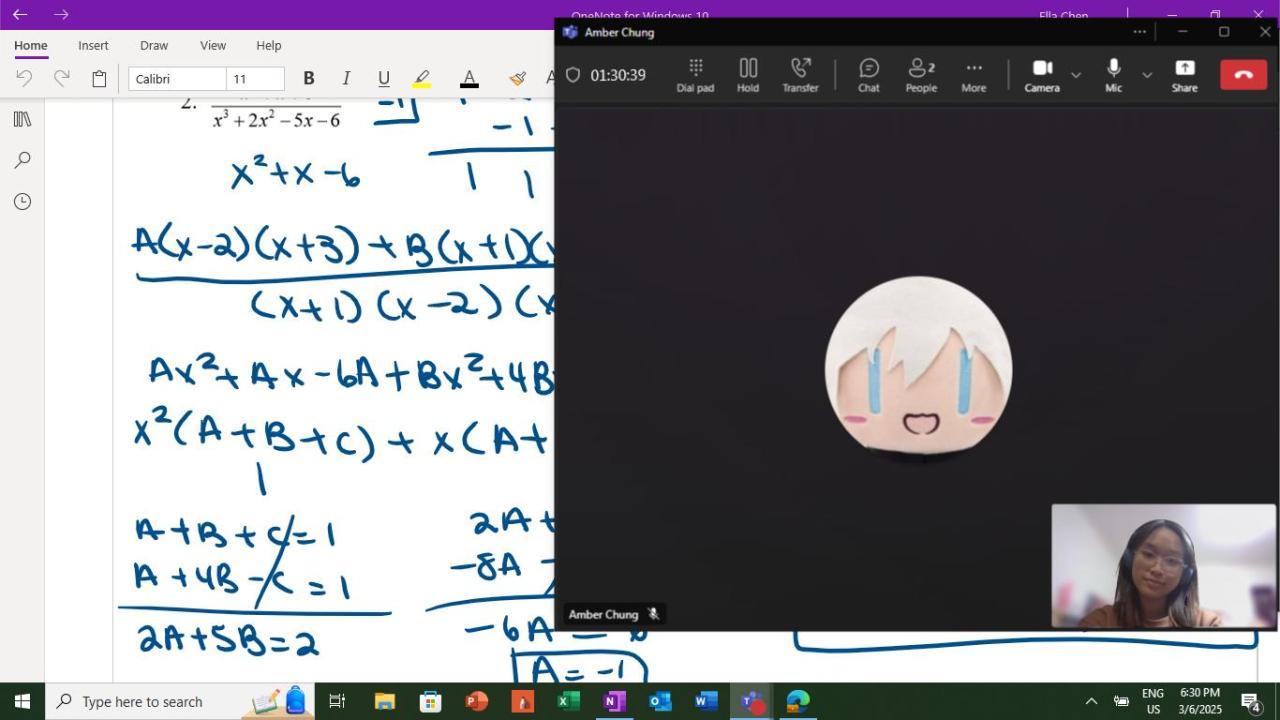
Task: Open the Draw ribbon tab
Action: (x=154, y=45)
